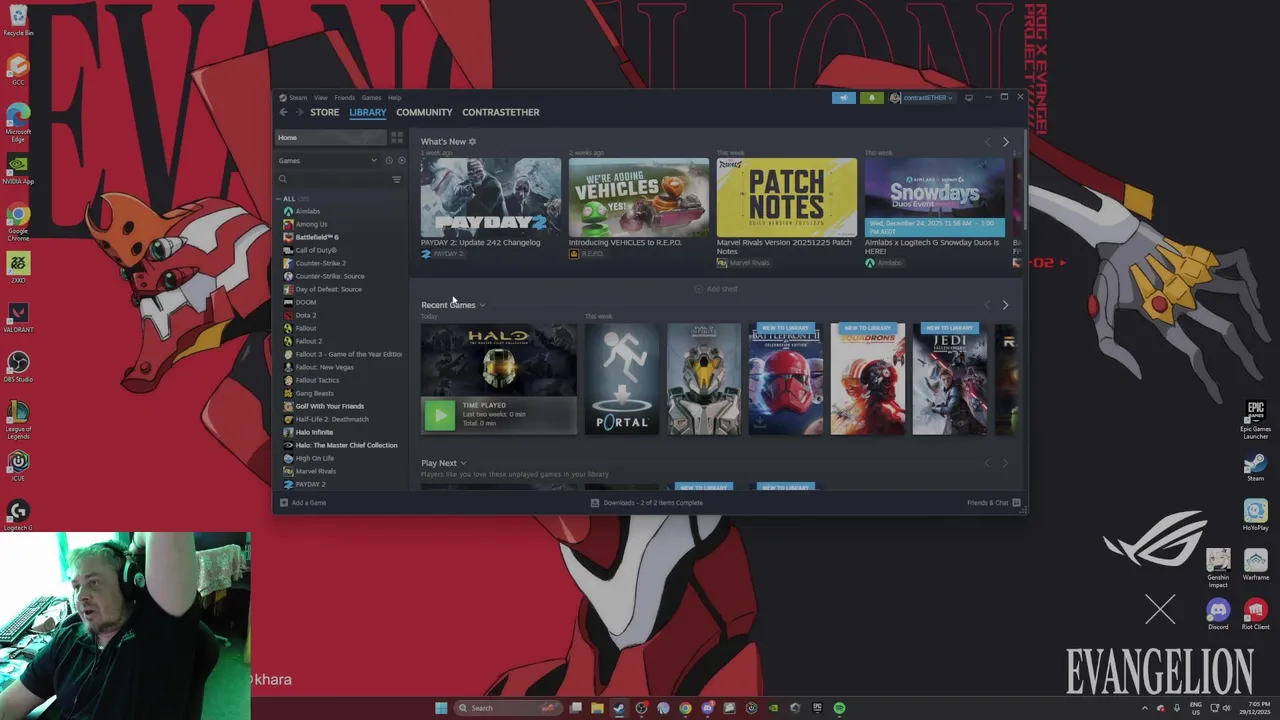Open the Portal game cover
Viewport: 1280px width, 720px height.
coord(621,379)
